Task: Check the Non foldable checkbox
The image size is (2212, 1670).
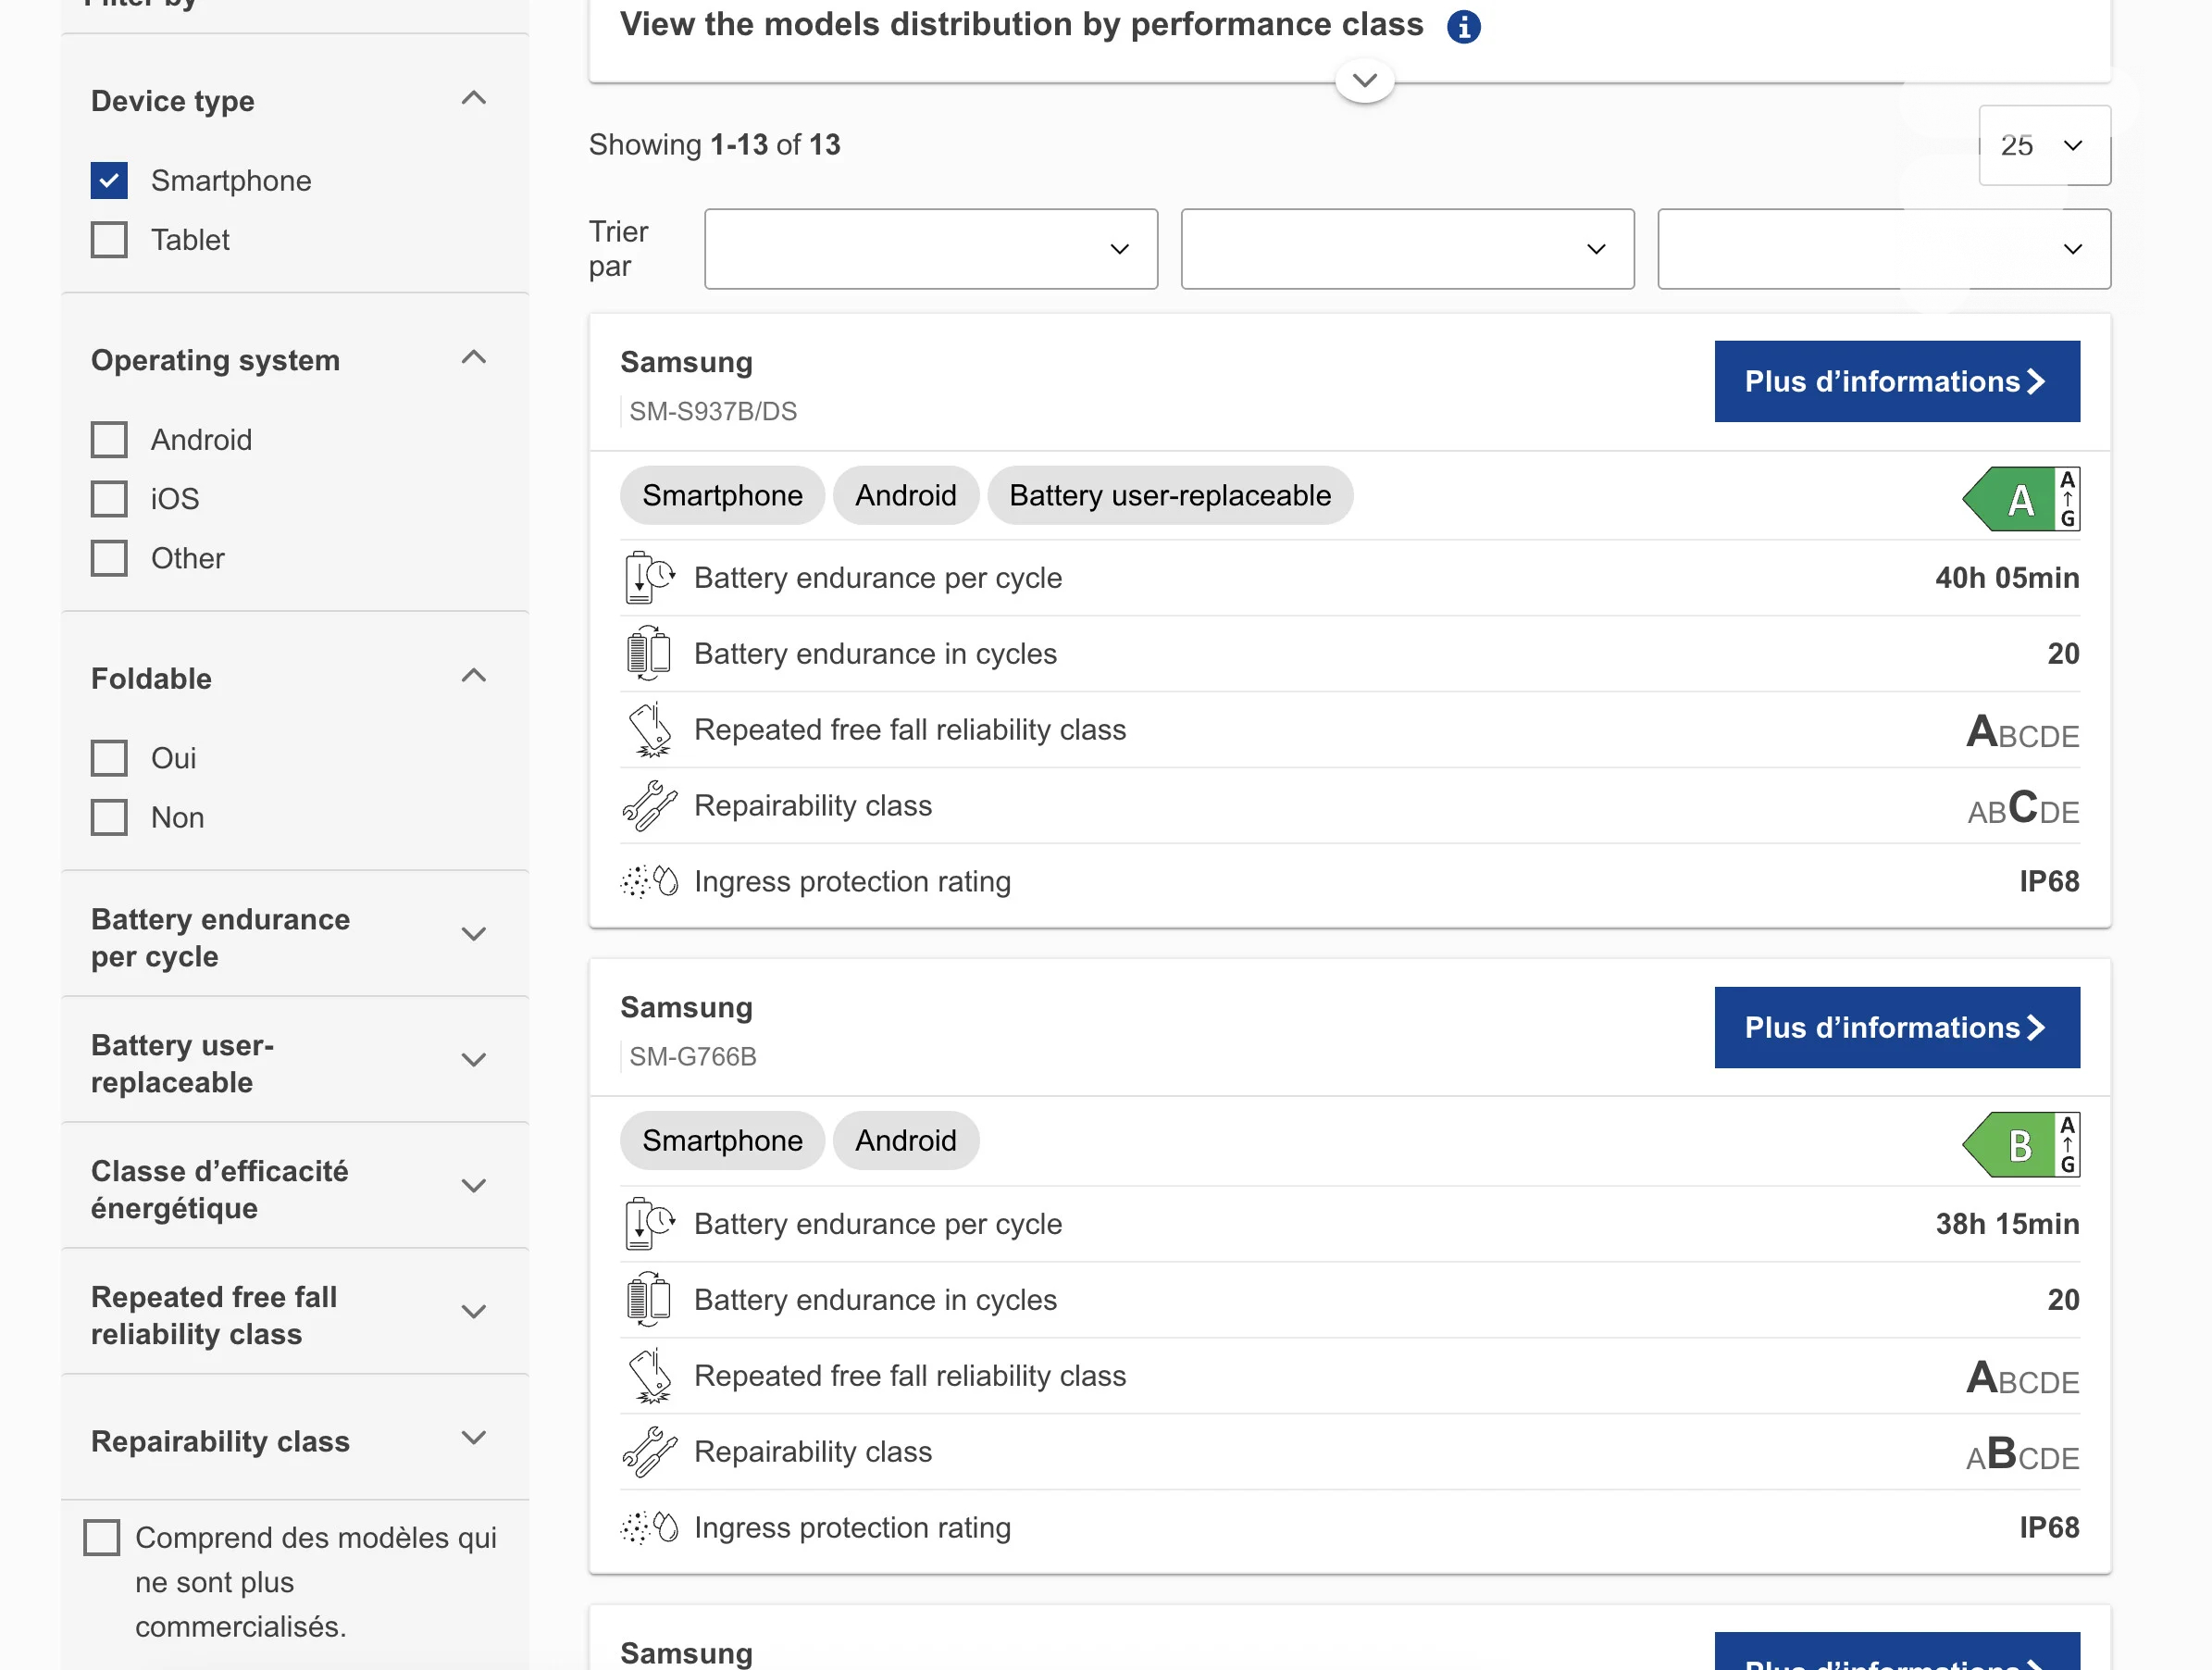Action: [109, 817]
